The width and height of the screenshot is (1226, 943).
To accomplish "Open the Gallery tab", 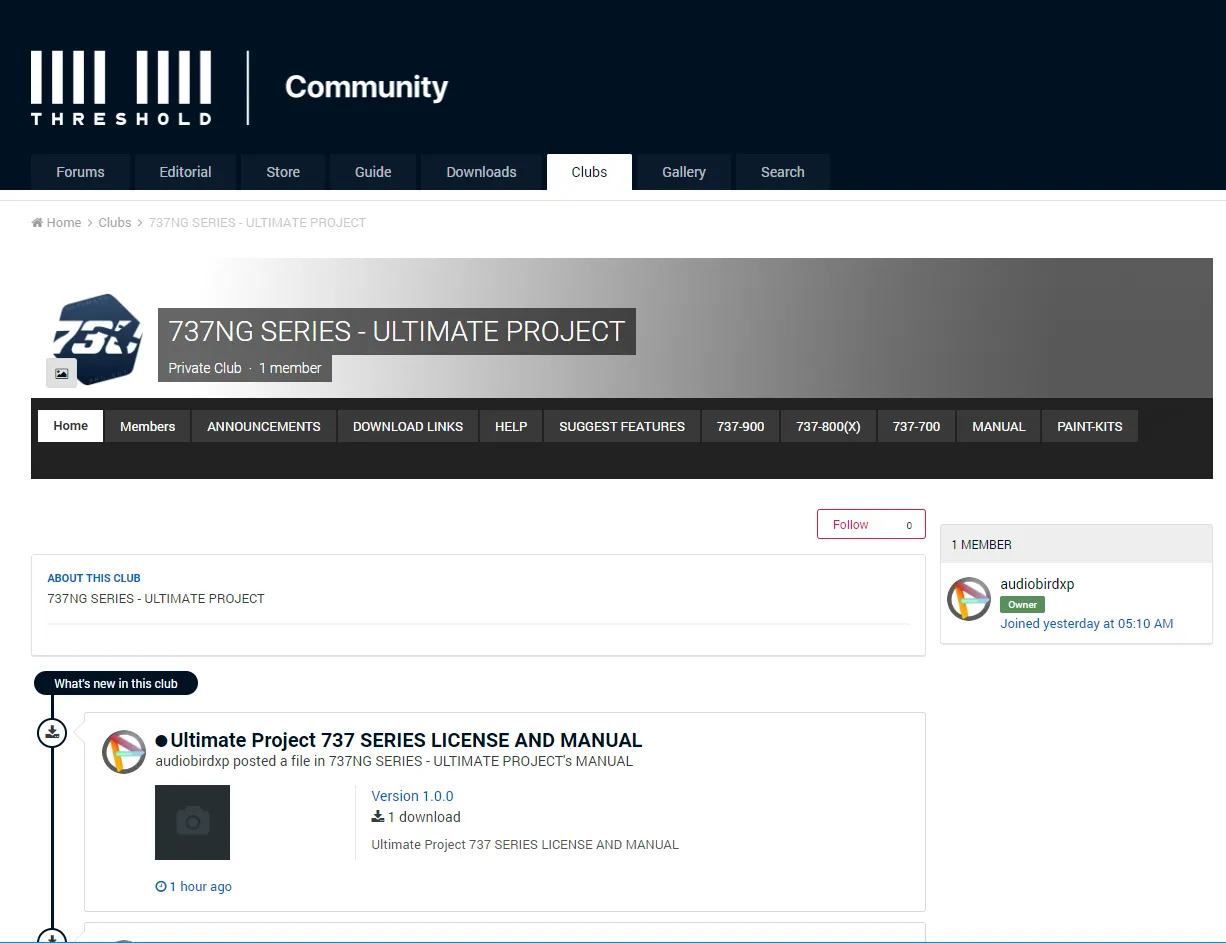I will [x=683, y=172].
